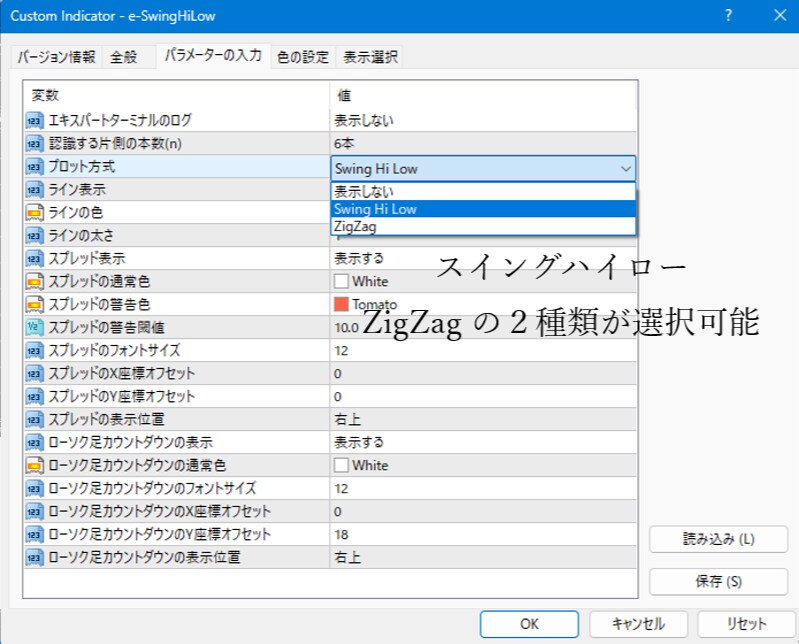Click 12 value for ローソク足カウントダウンのフォントサイズ
The width and height of the screenshot is (799, 644).
pyautogui.click(x=483, y=489)
